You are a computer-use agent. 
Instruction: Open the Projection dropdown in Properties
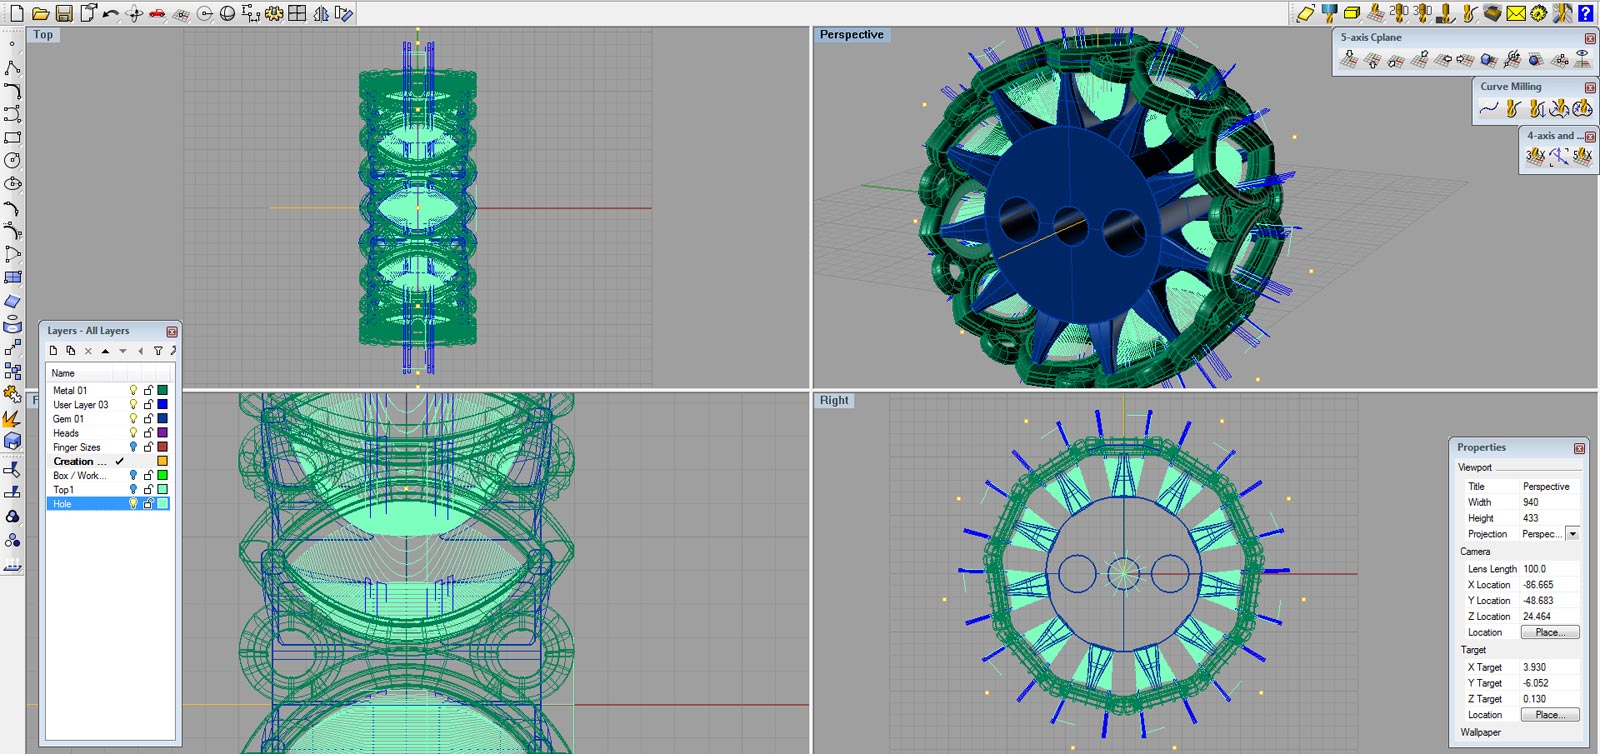[1572, 534]
